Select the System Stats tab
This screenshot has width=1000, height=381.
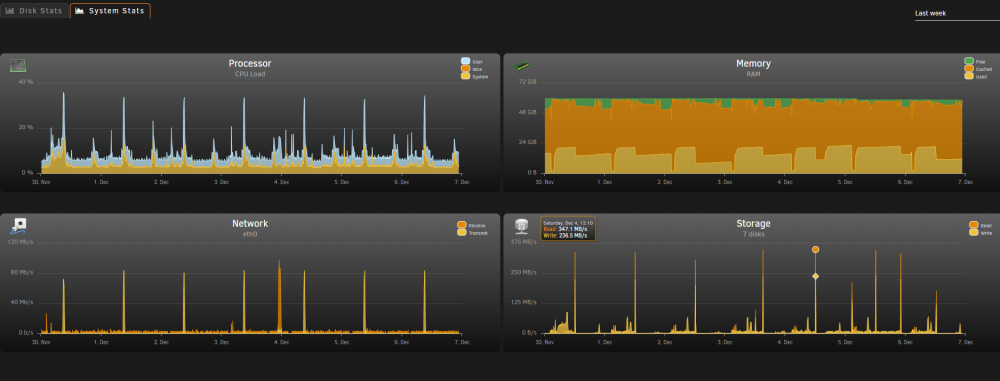pyautogui.click(x=110, y=11)
